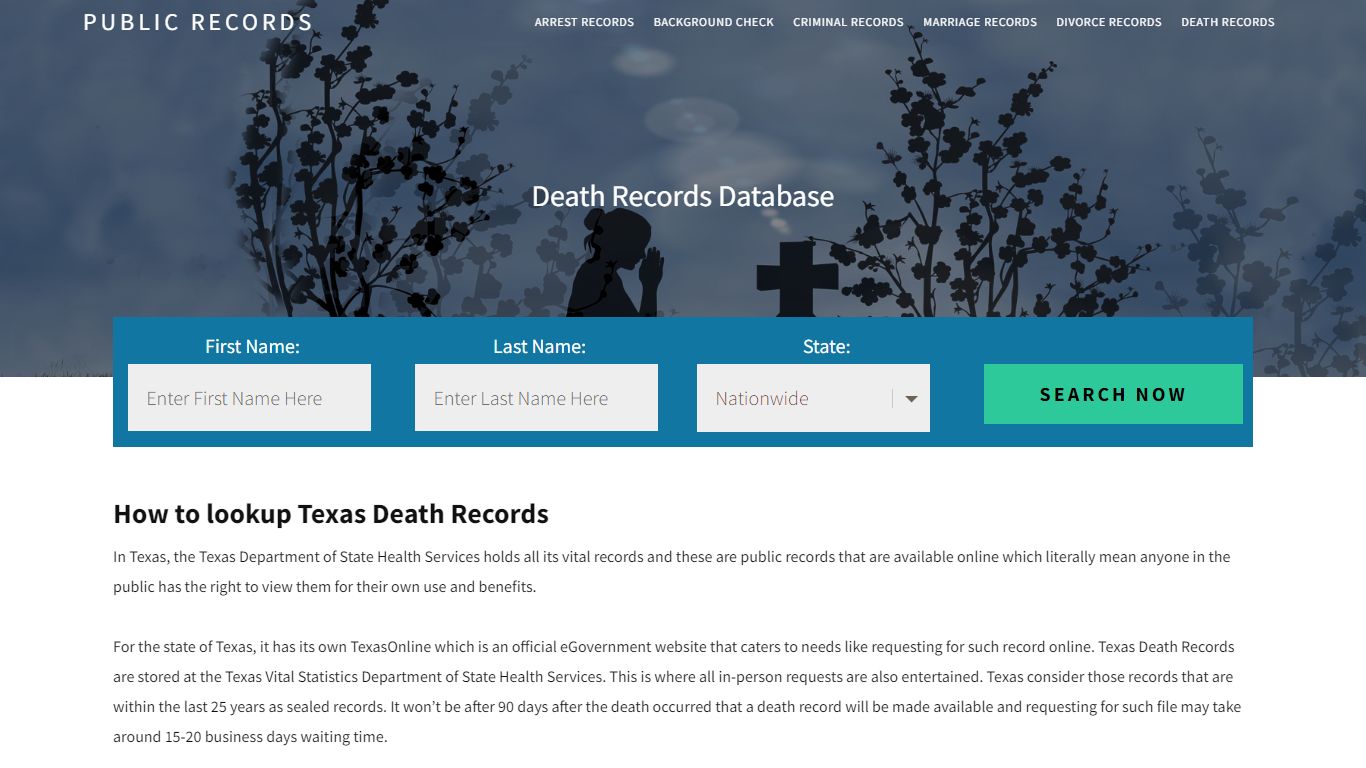Click the Last Name: label
Screen dimensions: 1366x768
(x=539, y=347)
